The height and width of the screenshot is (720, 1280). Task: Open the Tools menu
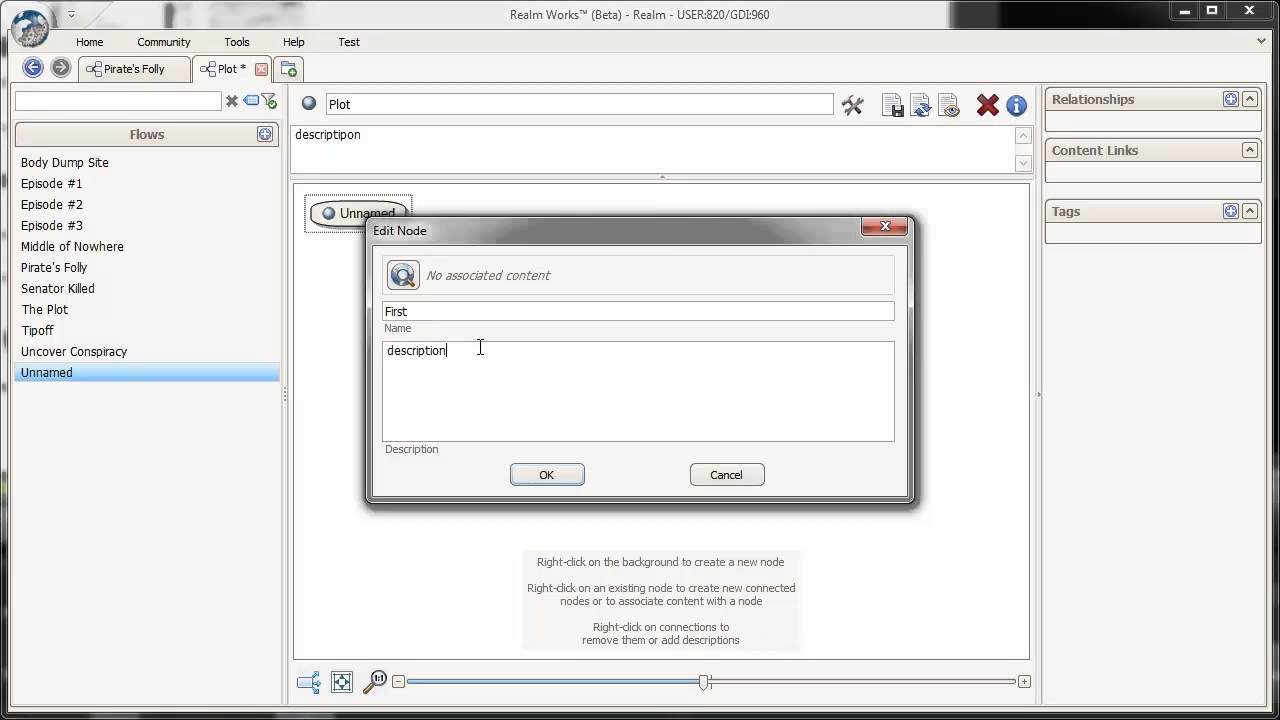[x=237, y=42]
